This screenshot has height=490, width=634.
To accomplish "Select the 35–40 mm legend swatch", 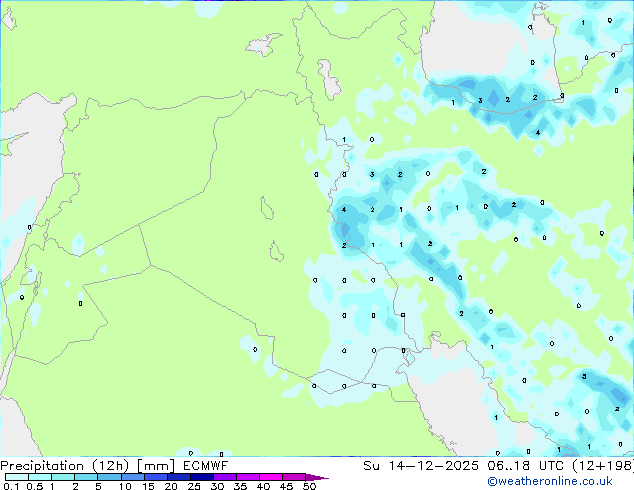I will [247, 477].
